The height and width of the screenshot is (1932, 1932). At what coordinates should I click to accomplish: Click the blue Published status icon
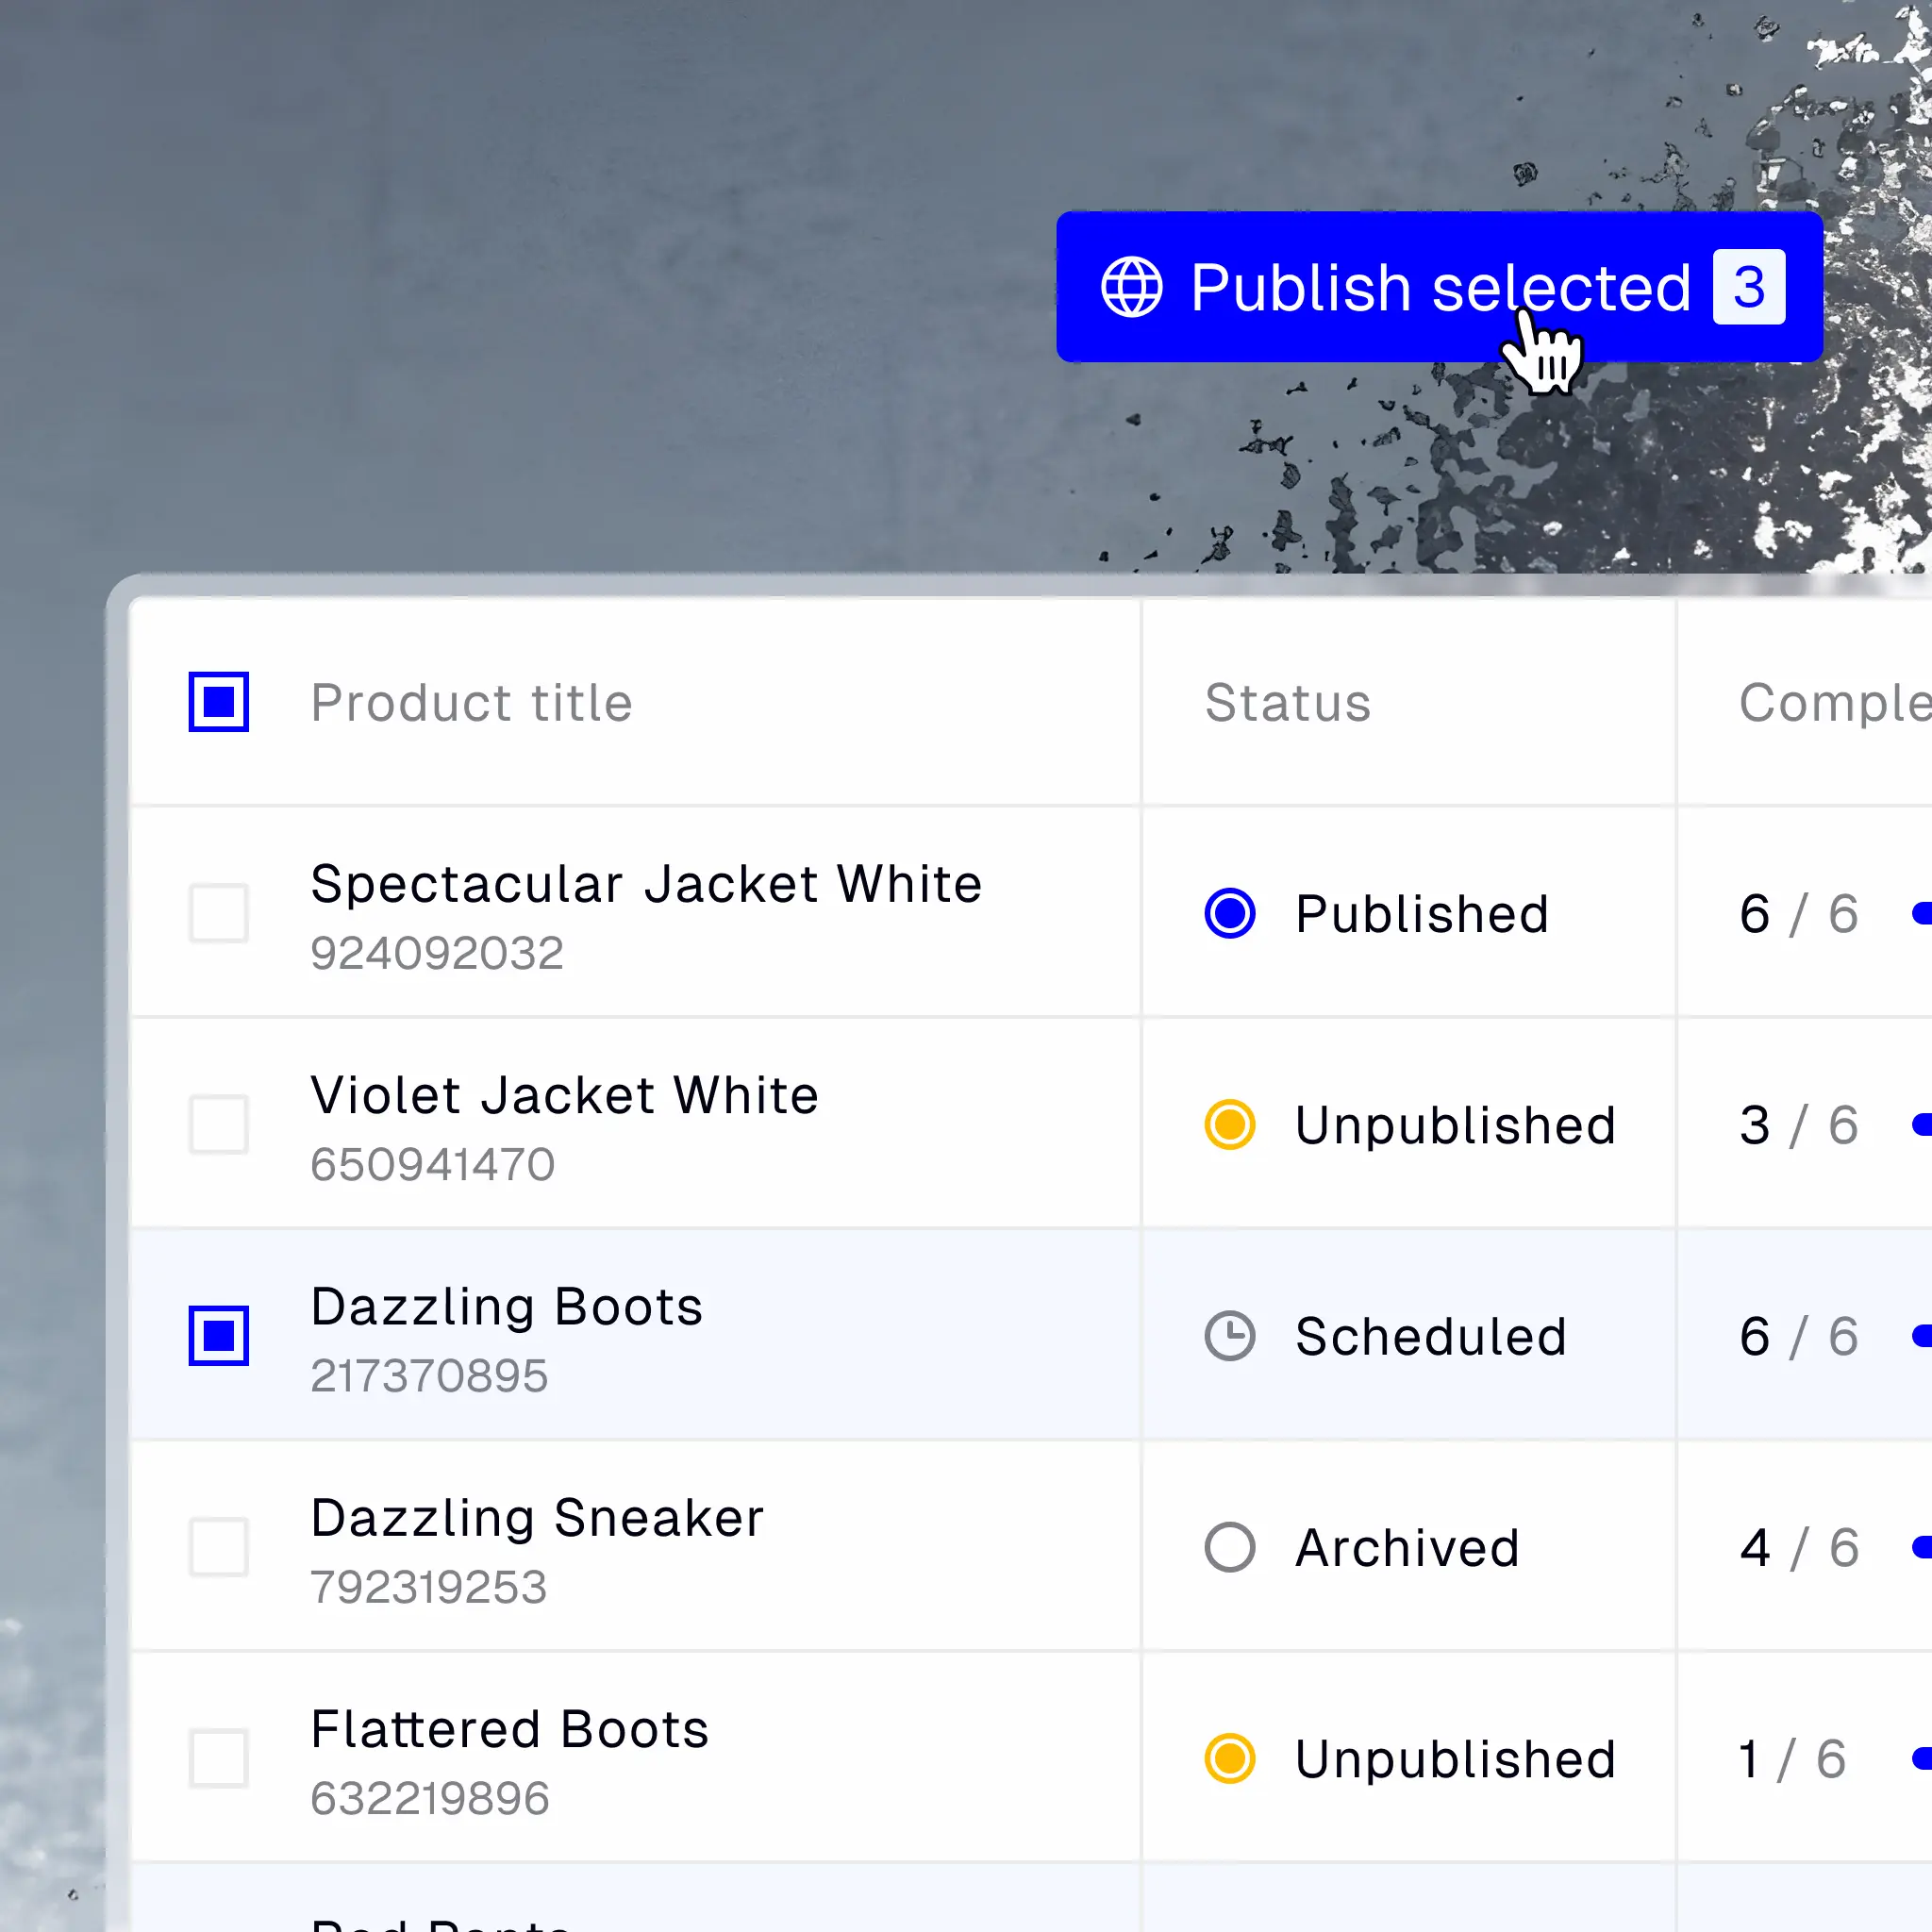(1229, 913)
